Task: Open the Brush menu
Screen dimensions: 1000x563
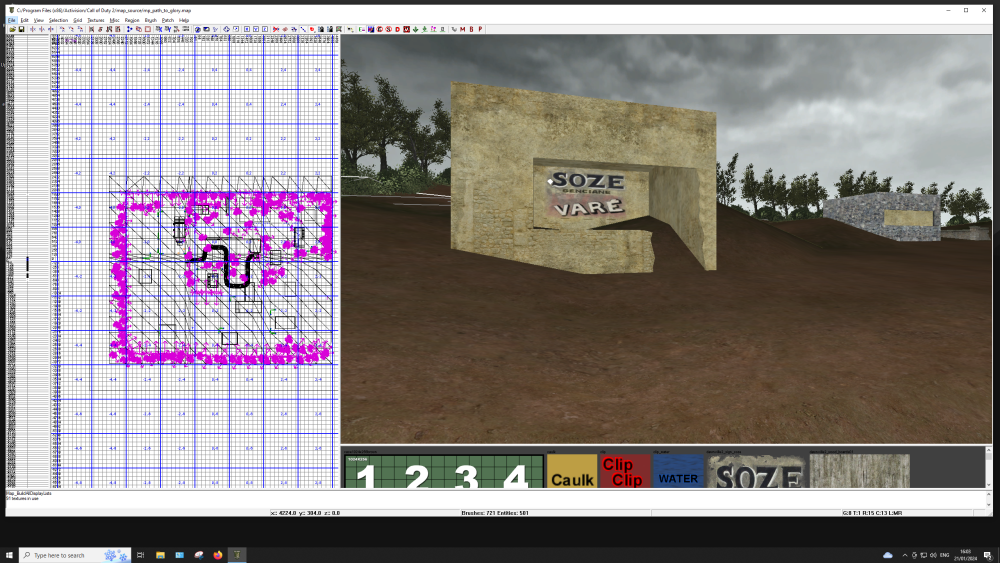Action: click(151, 20)
